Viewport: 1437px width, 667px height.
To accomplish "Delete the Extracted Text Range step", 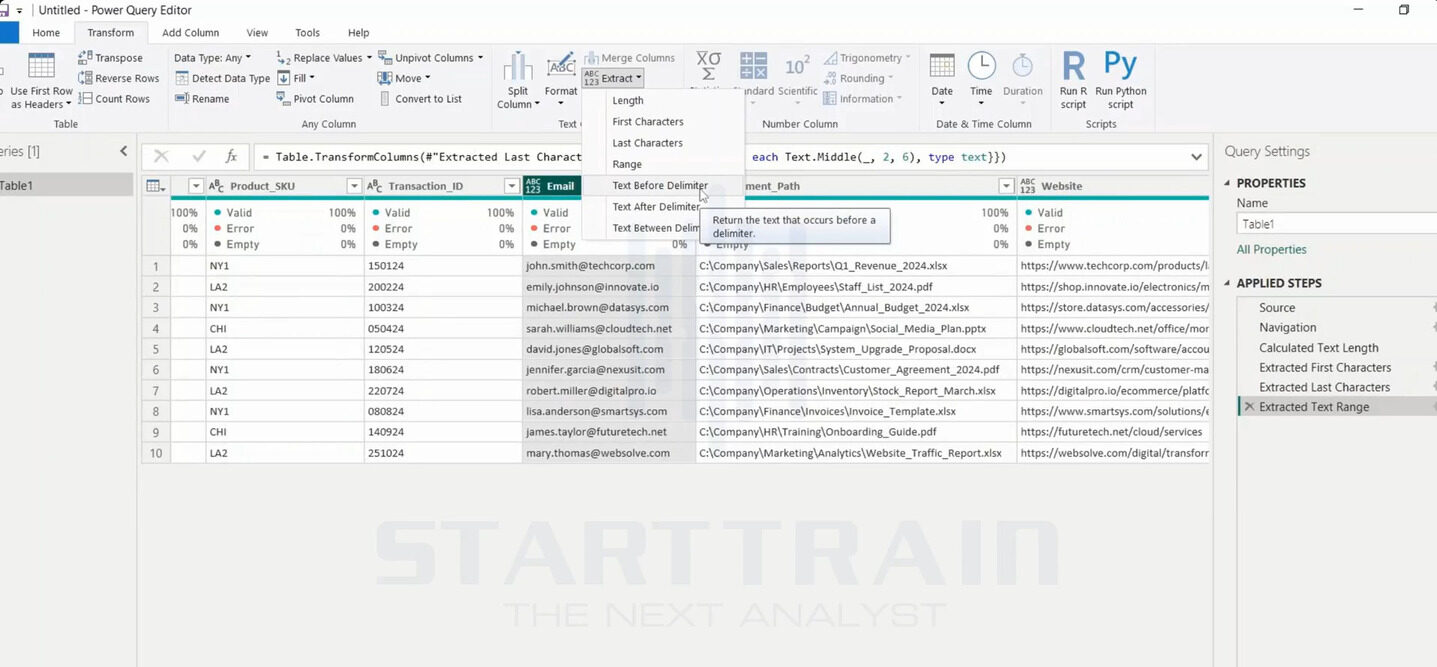I will click(1248, 407).
